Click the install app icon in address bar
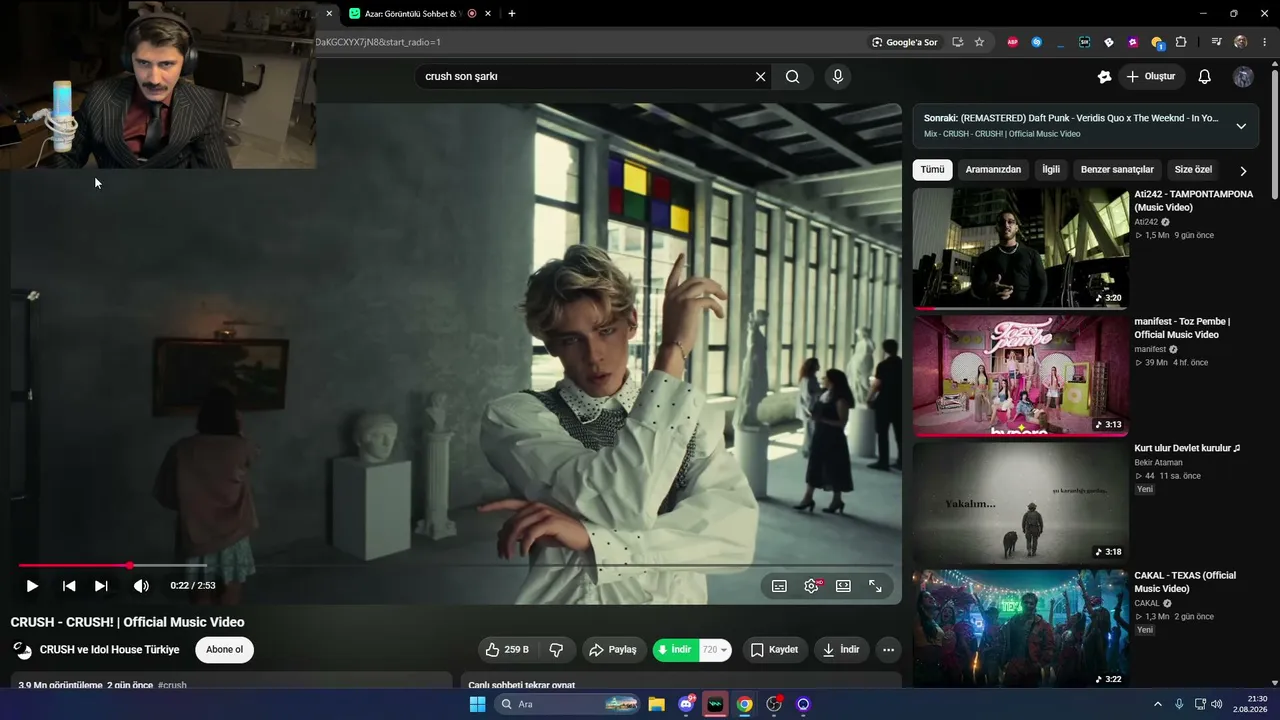1280x720 pixels. click(957, 42)
